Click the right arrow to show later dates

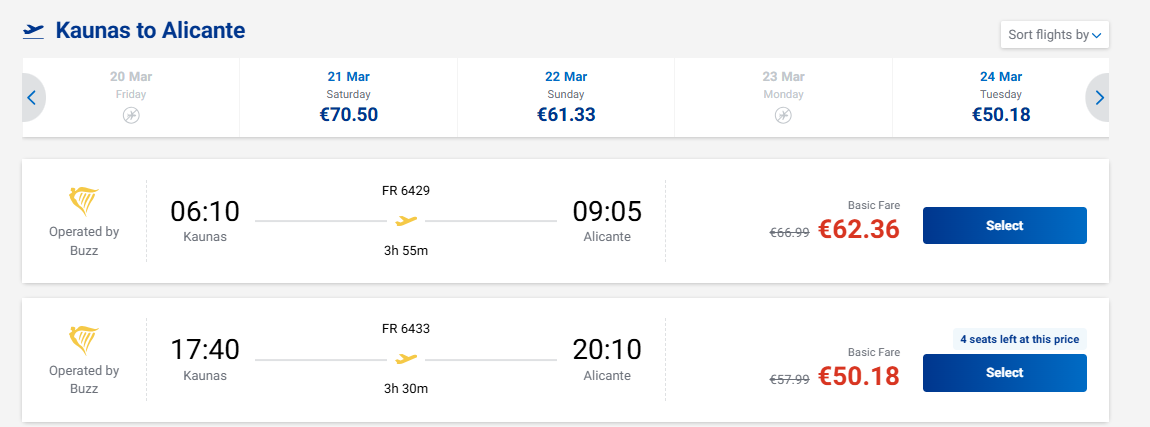coord(1099,98)
